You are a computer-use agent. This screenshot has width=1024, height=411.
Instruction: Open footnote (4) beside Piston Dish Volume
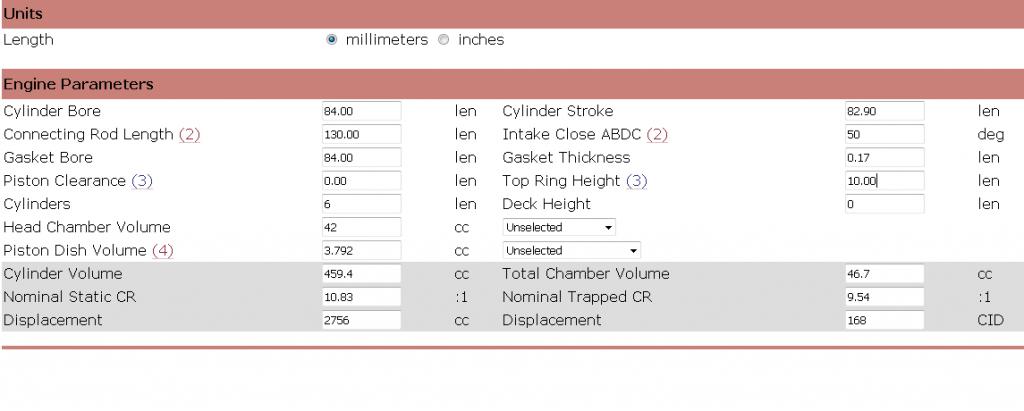[x=162, y=250]
